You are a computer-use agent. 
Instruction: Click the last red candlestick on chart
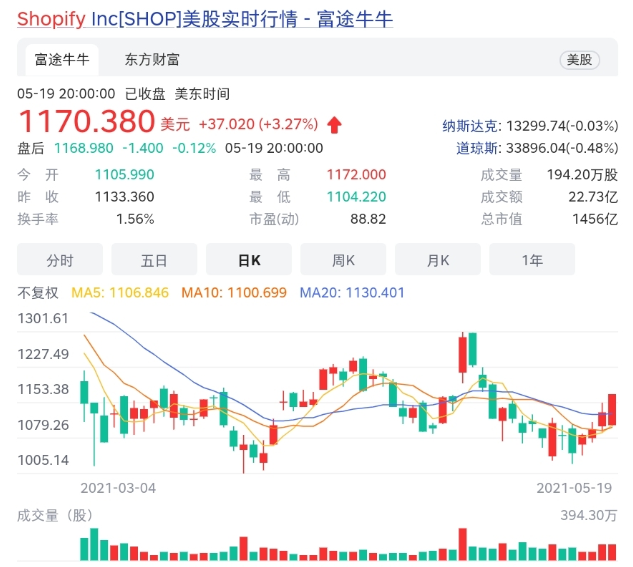(612, 409)
